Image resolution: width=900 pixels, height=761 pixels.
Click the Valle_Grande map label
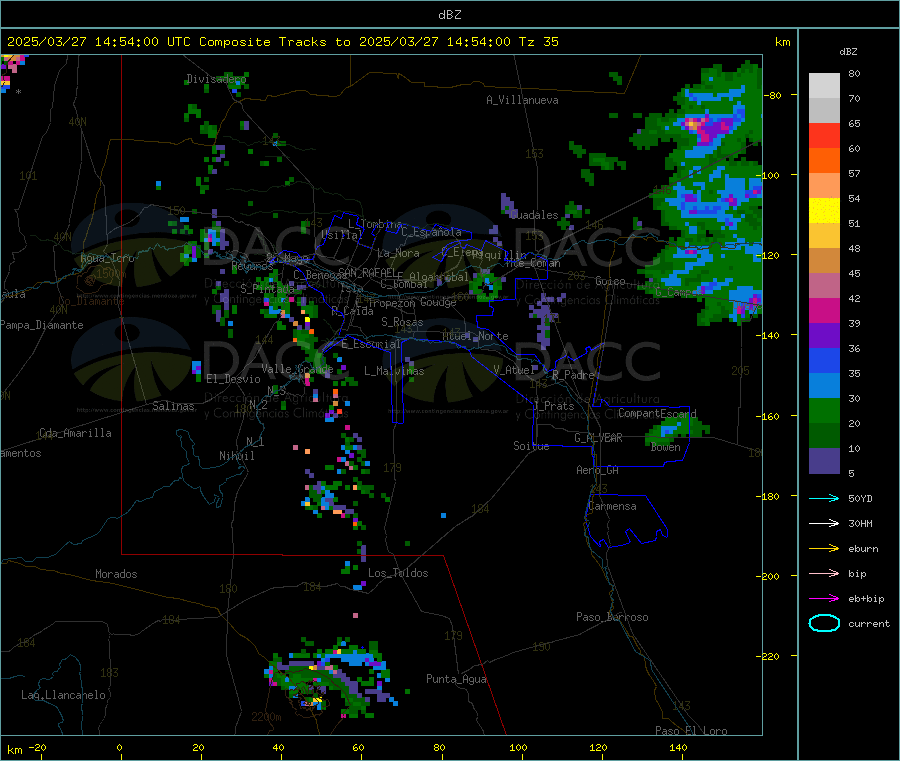(297, 369)
